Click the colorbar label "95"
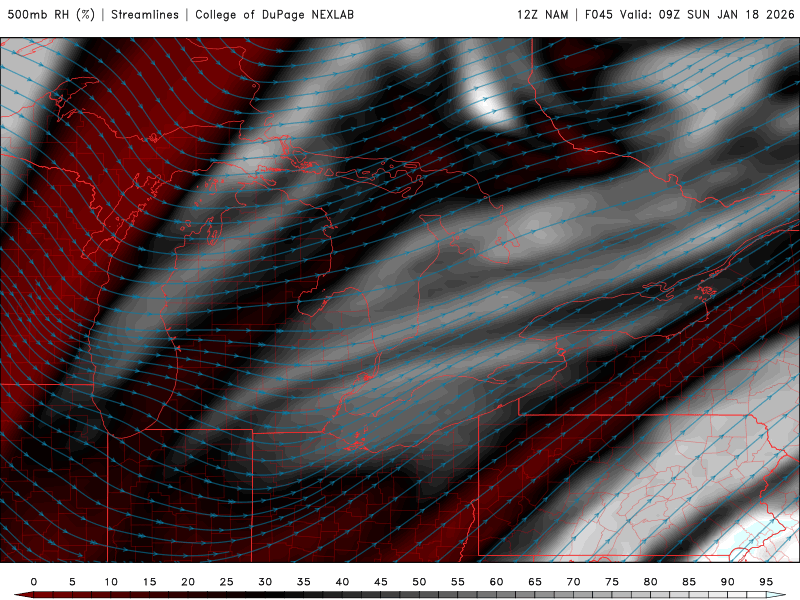This screenshot has height=600, width=800. click(766, 582)
